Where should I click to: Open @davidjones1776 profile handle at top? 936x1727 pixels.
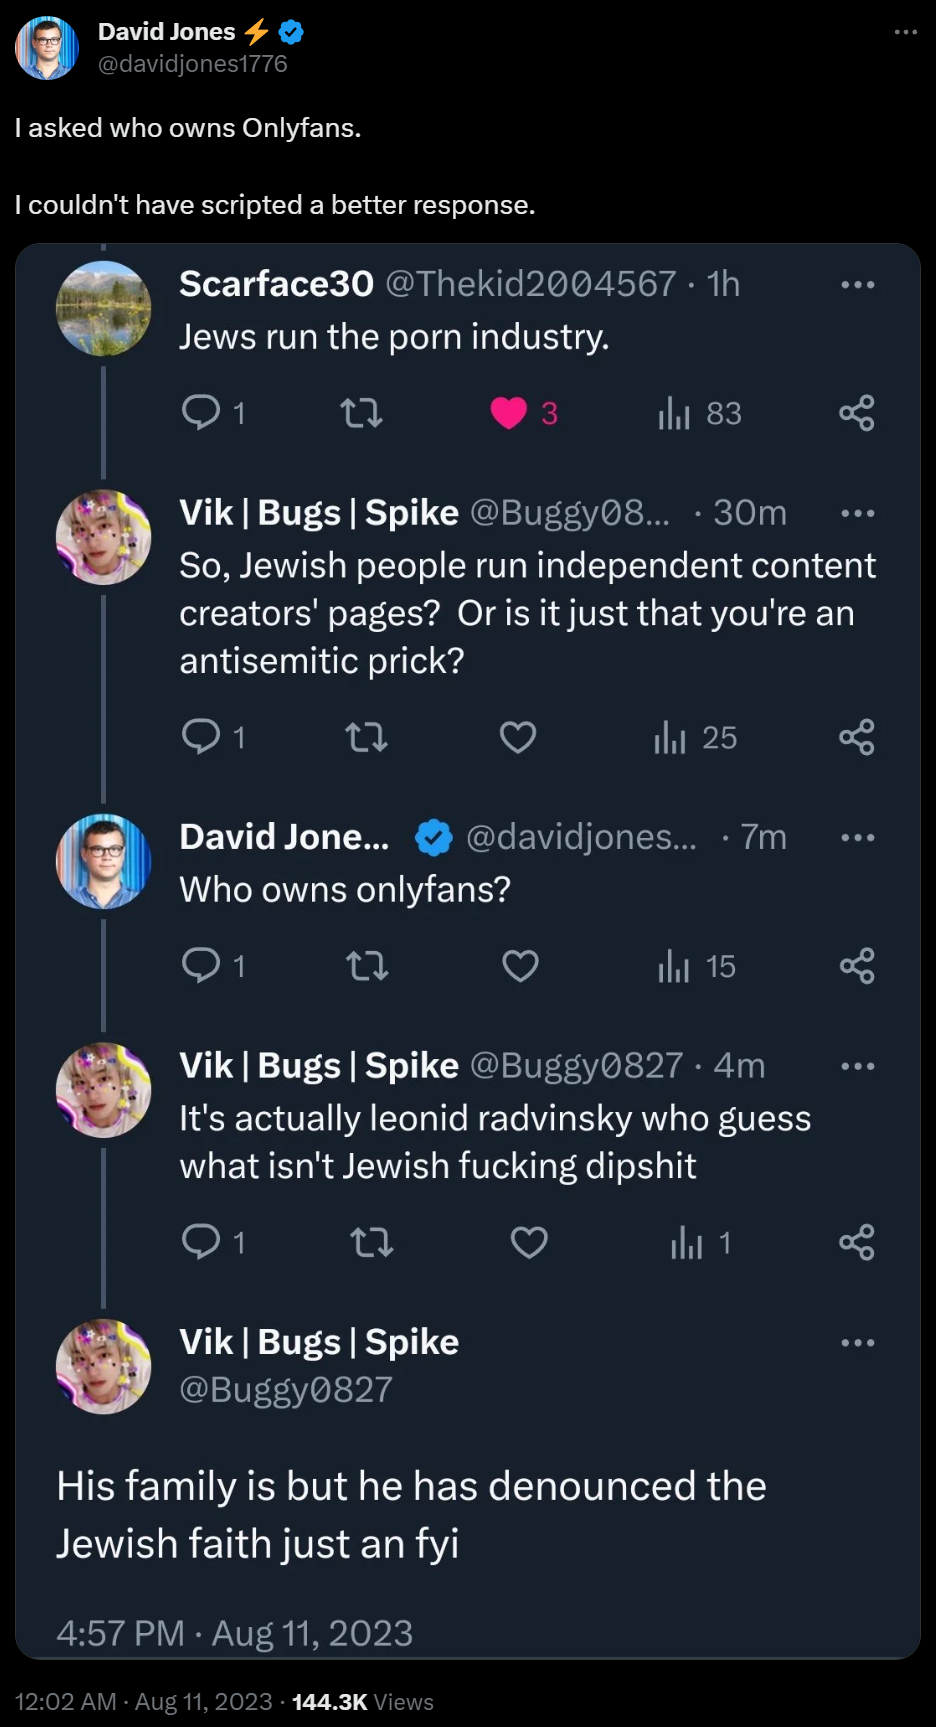click(x=193, y=64)
